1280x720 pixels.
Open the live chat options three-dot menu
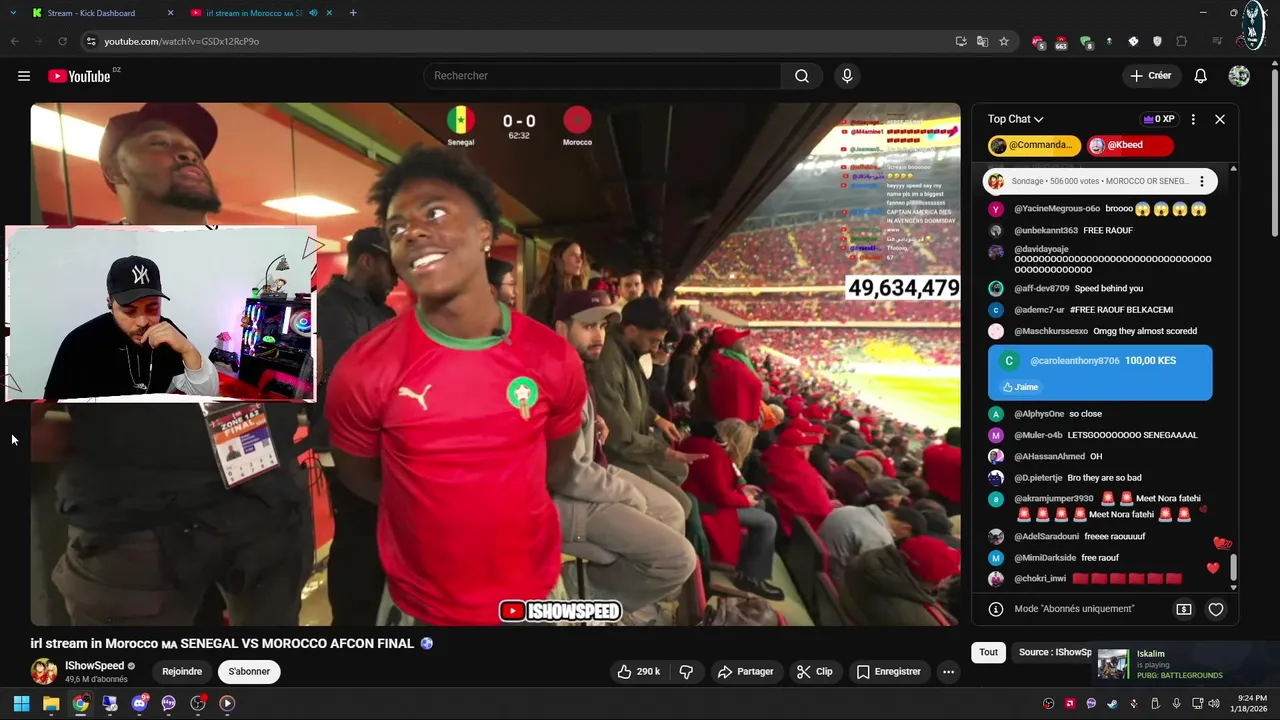tap(1193, 119)
